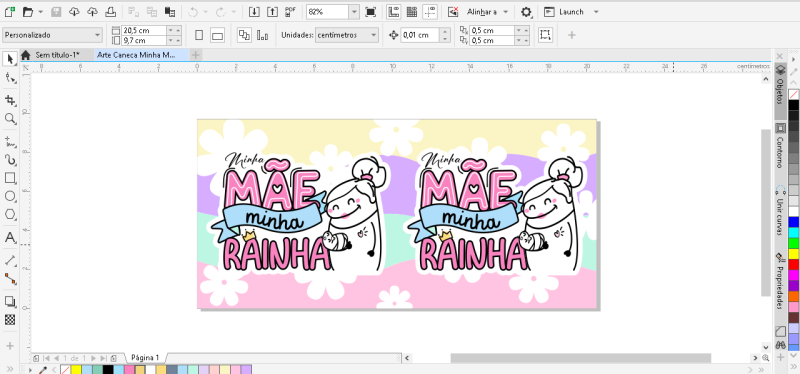Image resolution: width=800 pixels, height=374 pixels.
Task: Click the yellow swatch in document palette
Action: 76,369
